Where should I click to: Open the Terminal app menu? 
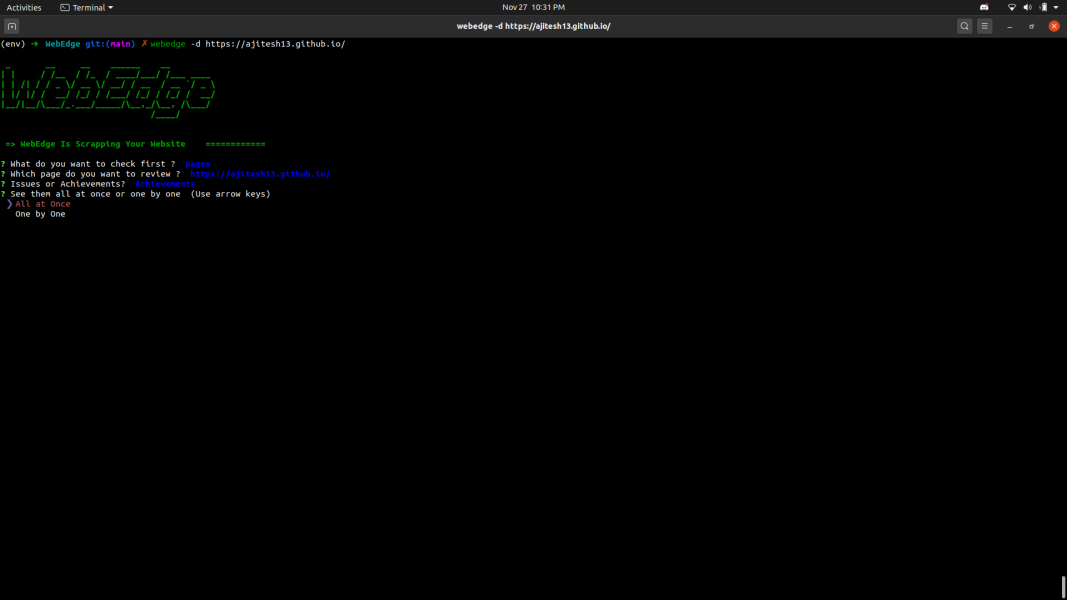click(x=86, y=7)
